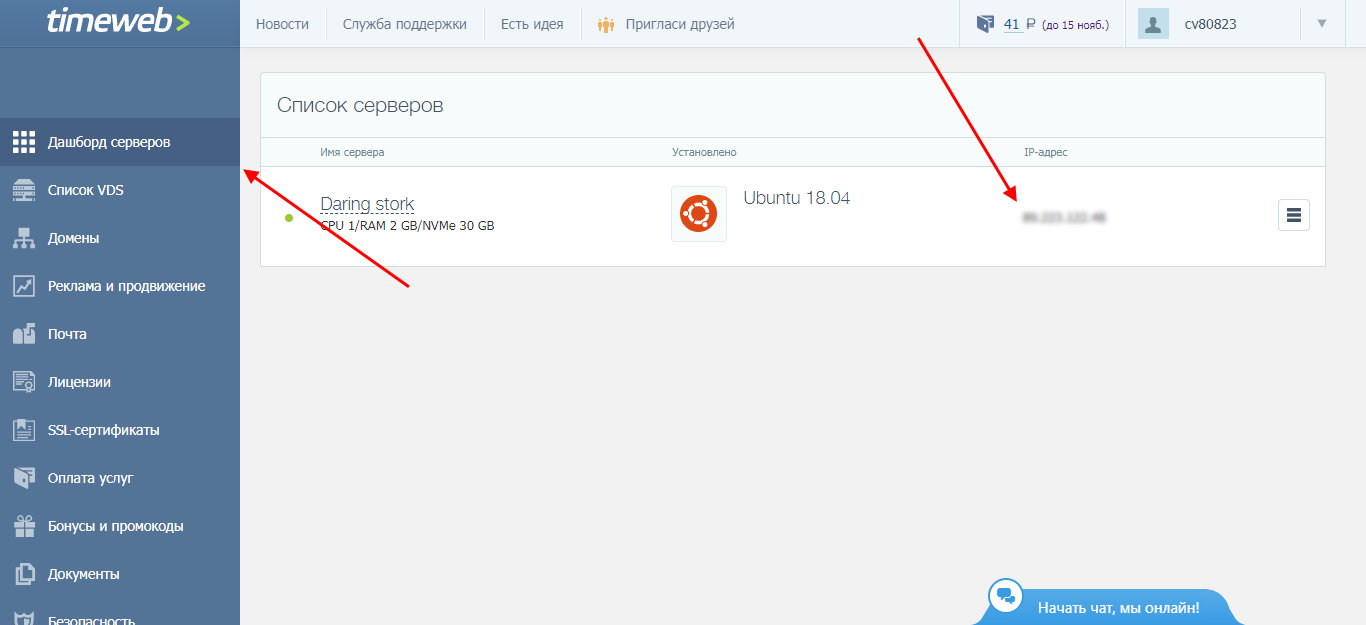Open the Документы sidebar item
Image resolution: width=1366 pixels, height=625 pixels.
83,574
